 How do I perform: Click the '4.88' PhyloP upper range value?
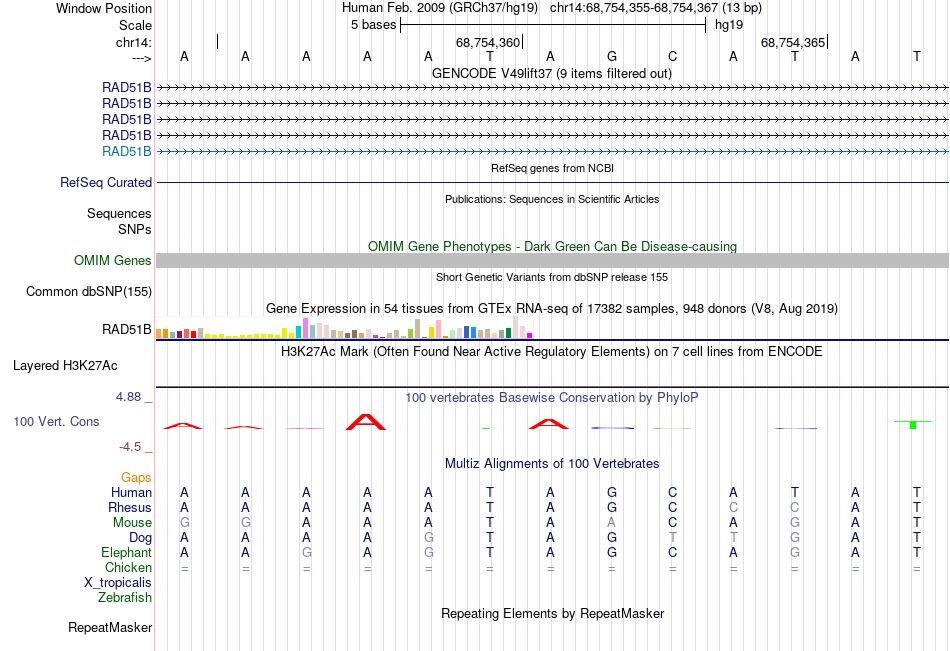128,397
